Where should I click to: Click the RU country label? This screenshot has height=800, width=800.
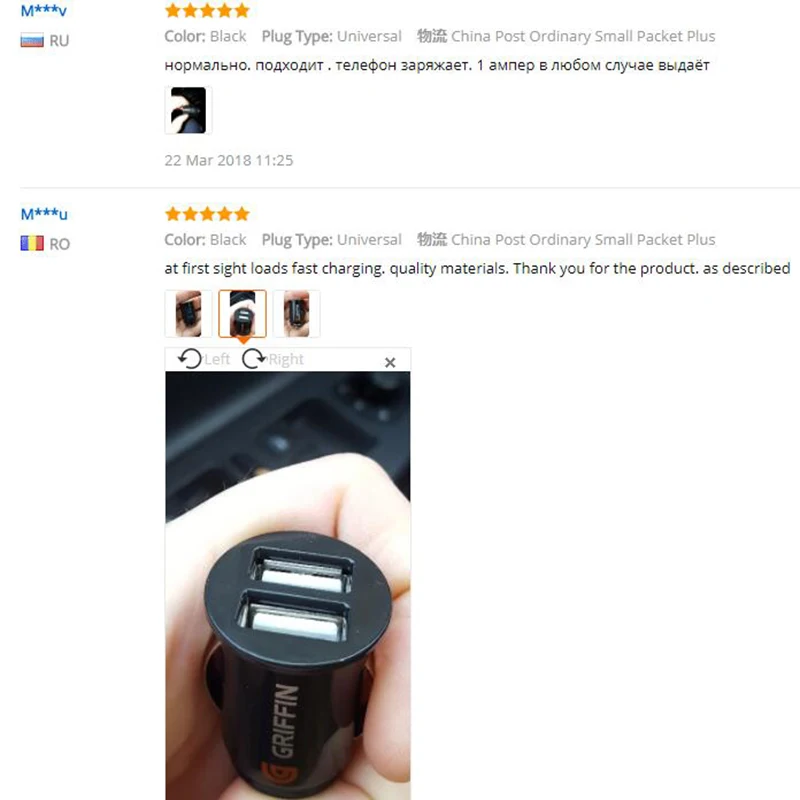click(59, 41)
